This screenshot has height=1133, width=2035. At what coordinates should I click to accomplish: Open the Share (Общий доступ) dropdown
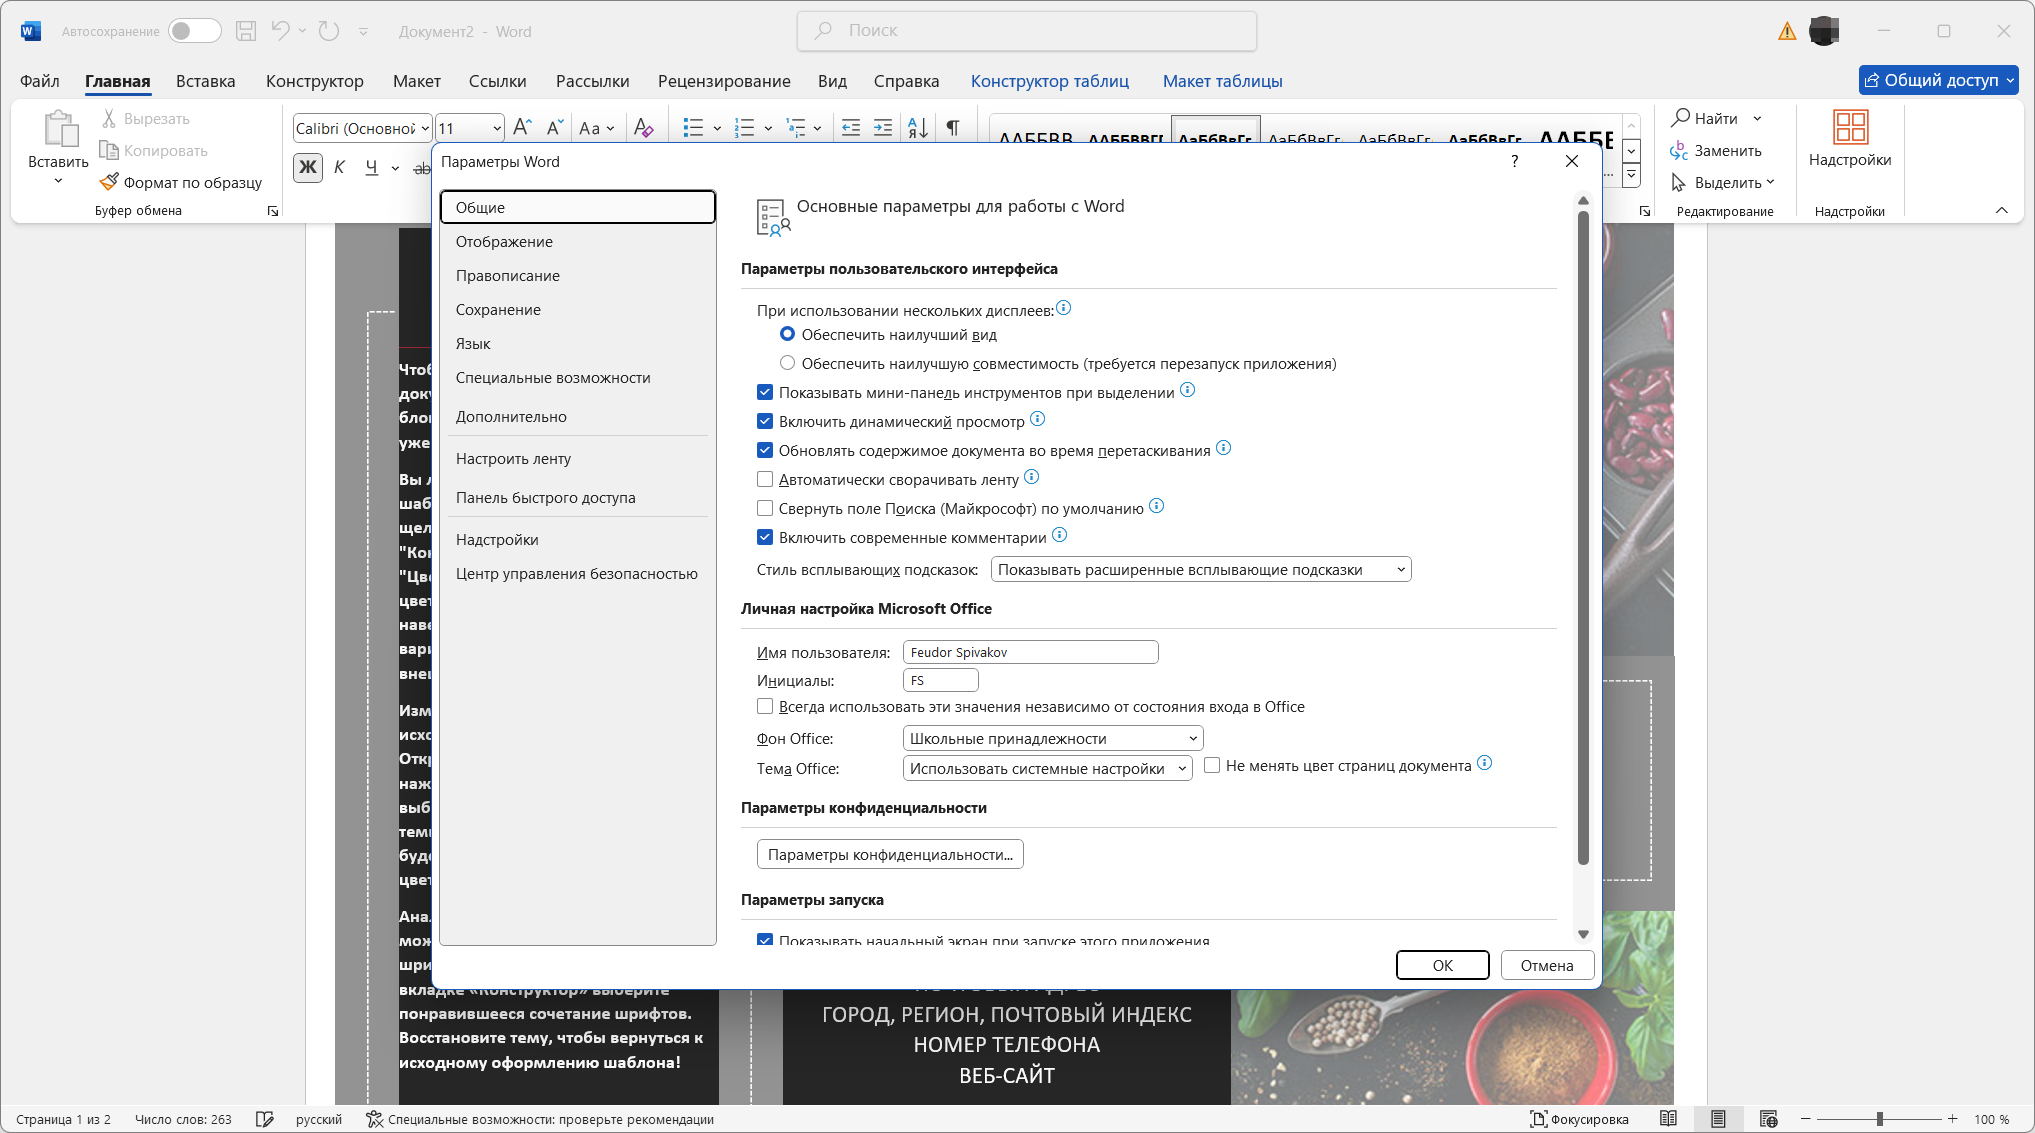pos(1939,80)
